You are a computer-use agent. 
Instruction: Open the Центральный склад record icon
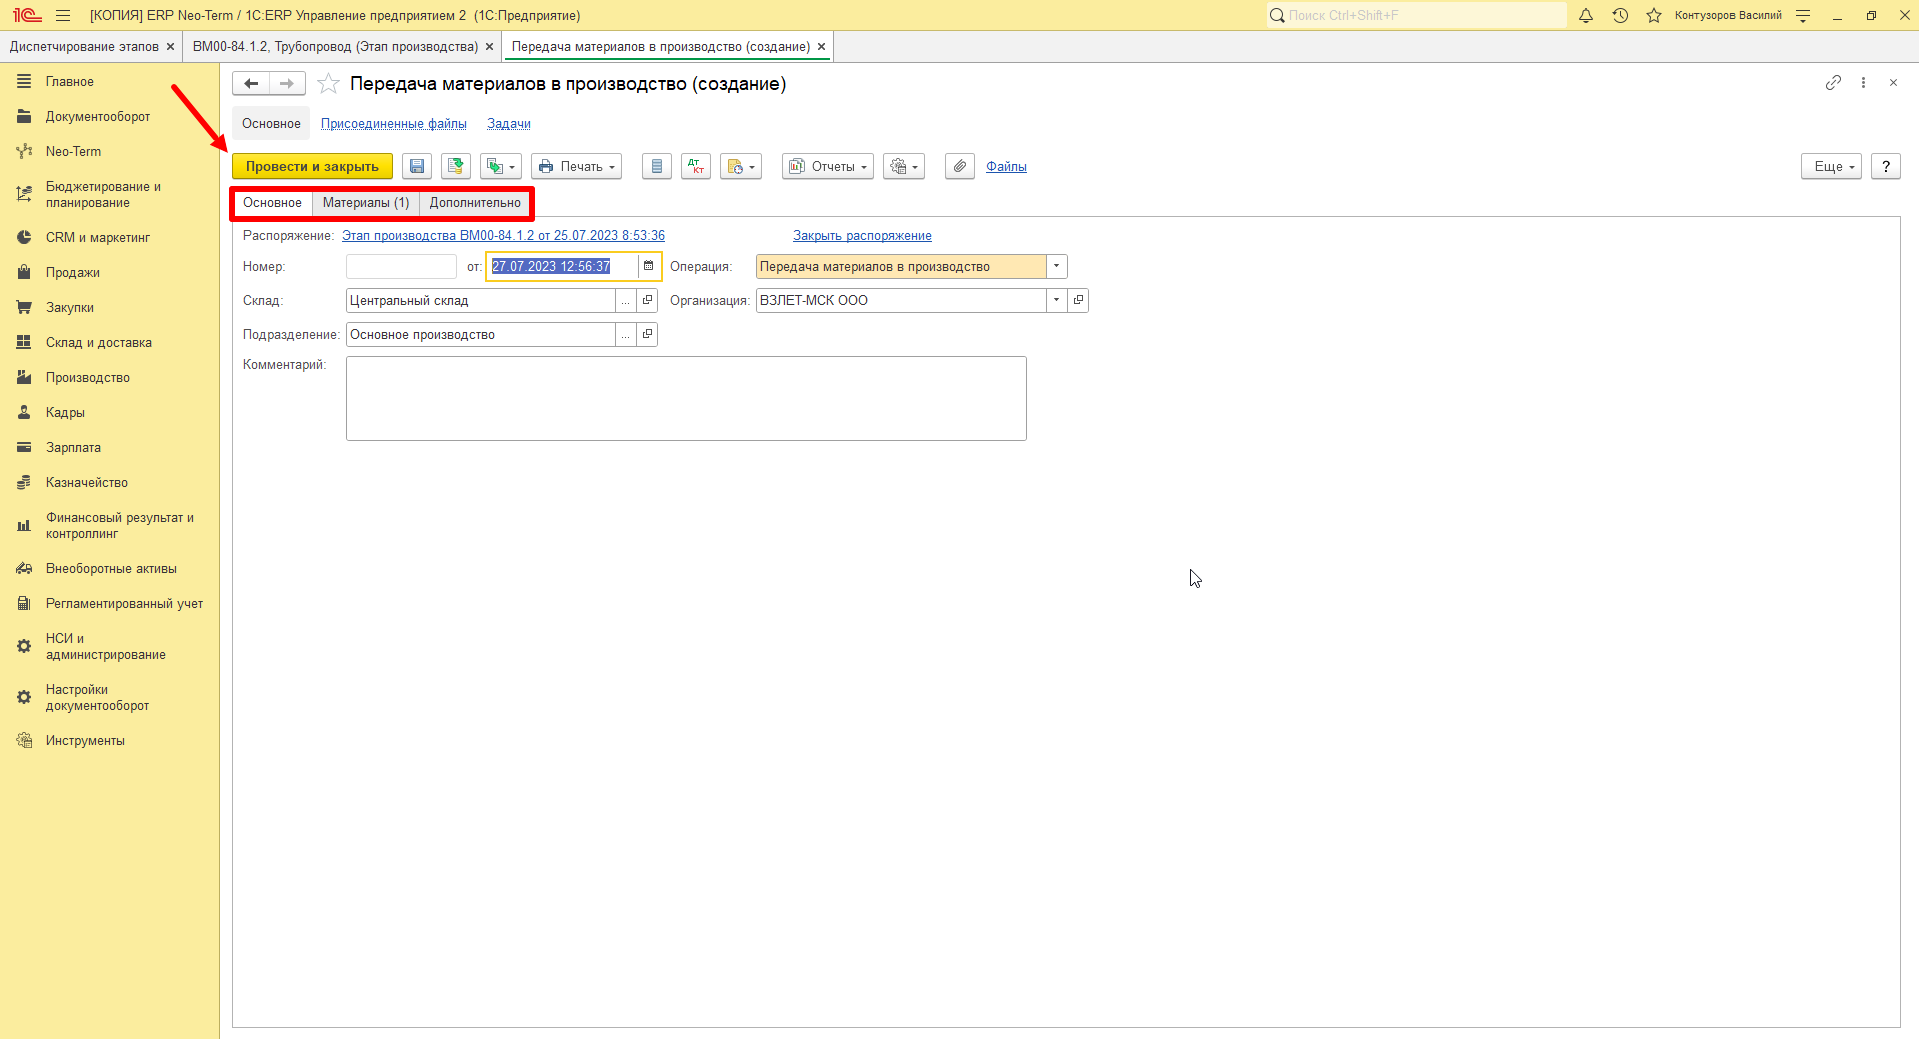tap(647, 300)
